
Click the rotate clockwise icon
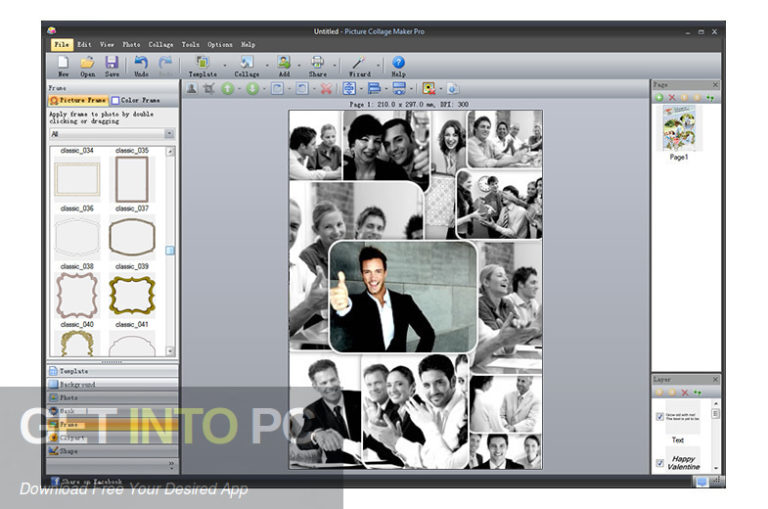pos(277,89)
